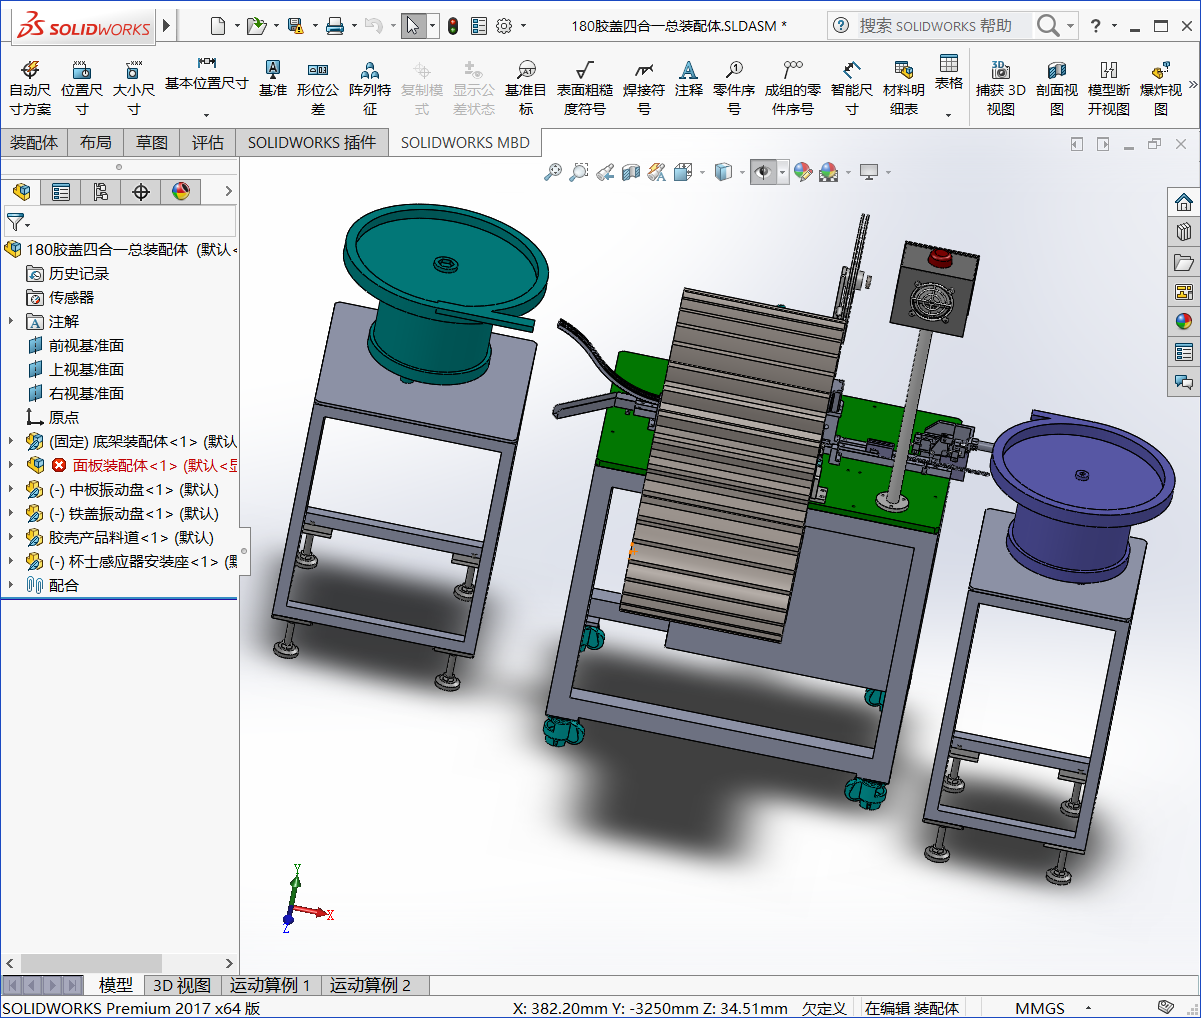
Task: Switch to the 草图 ribbon tab
Action: click(152, 143)
